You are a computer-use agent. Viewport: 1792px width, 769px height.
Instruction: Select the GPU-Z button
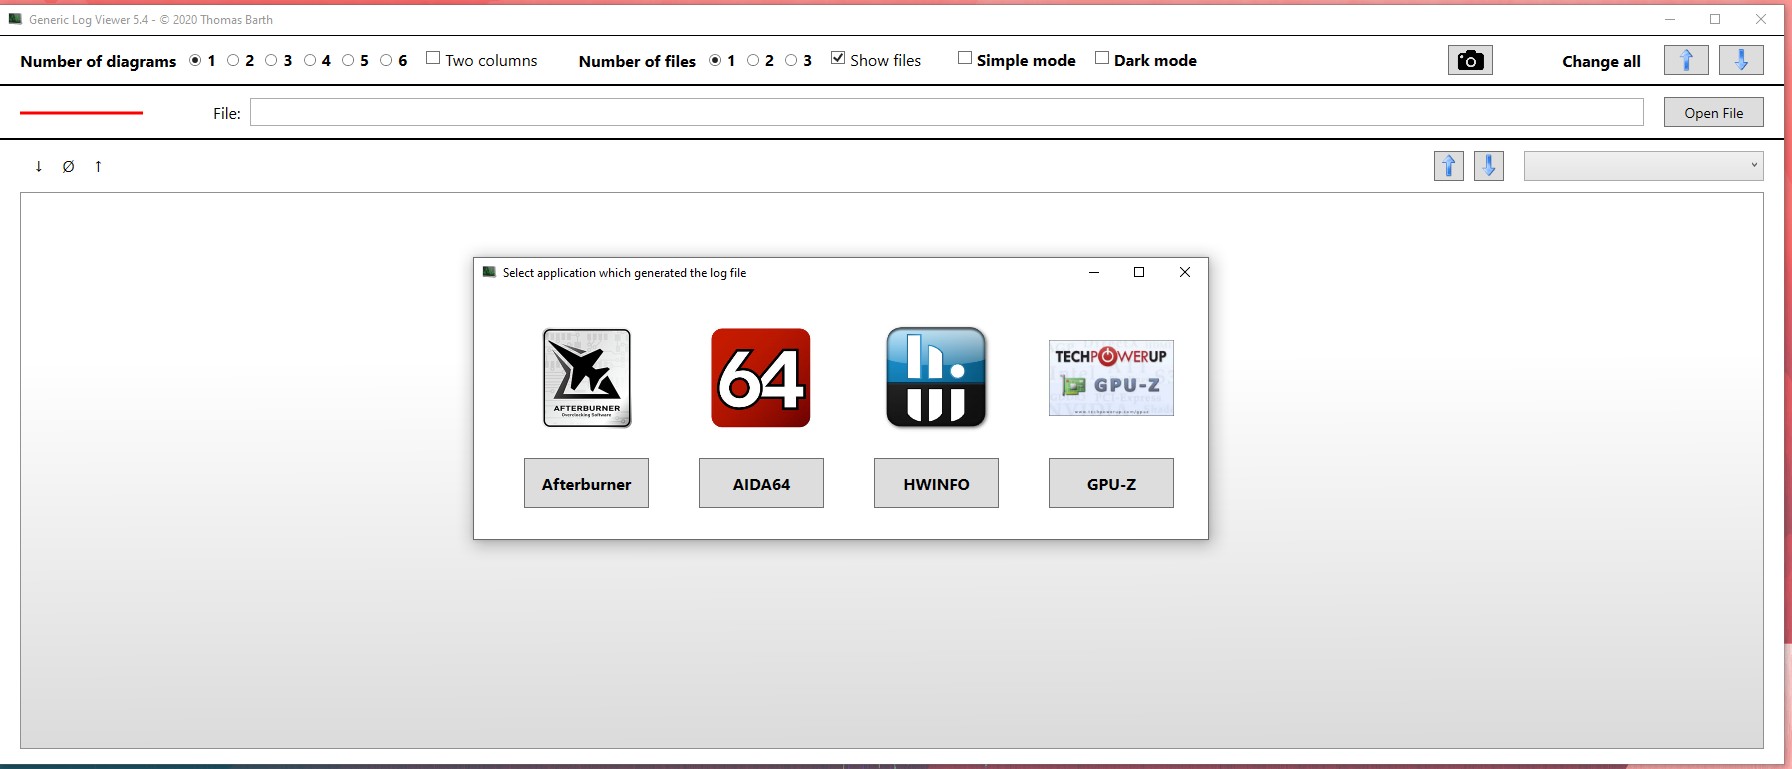[1111, 483]
